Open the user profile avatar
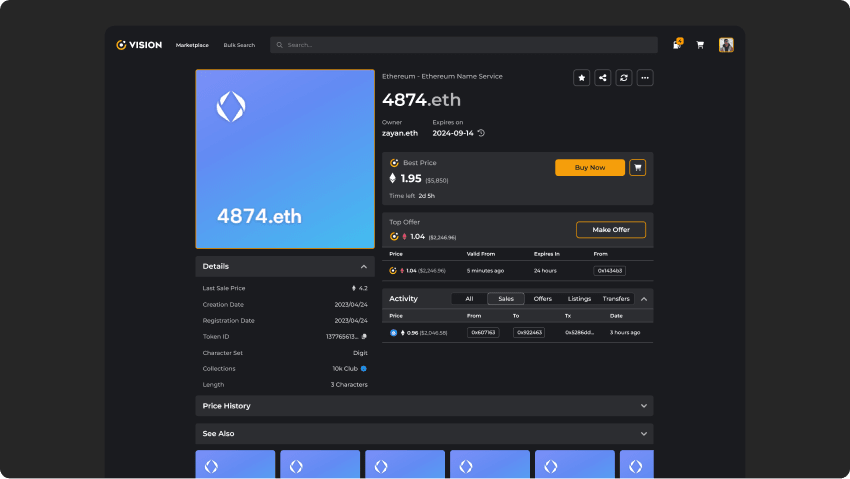850x479 pixels. coord(726,45)
